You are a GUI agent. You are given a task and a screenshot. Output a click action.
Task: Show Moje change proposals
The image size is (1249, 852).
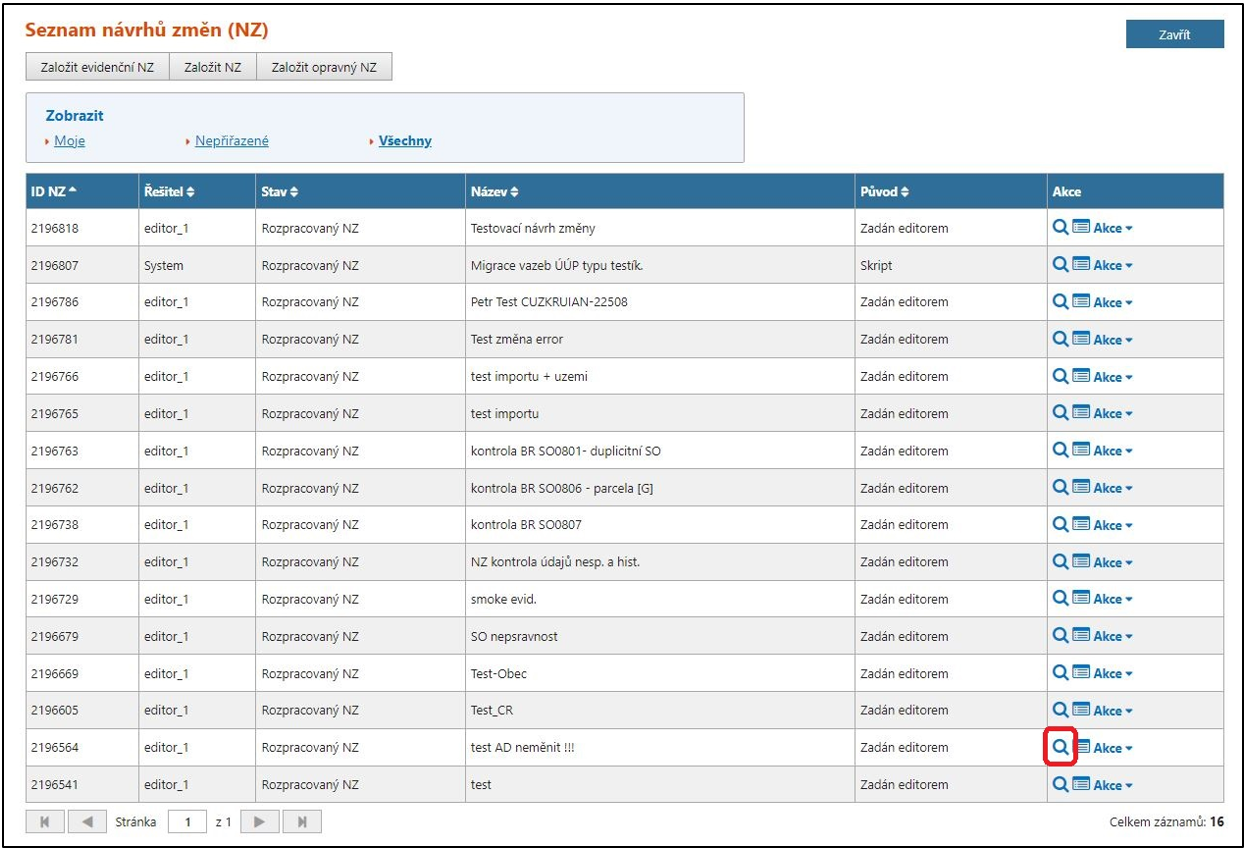click(69, 141)
